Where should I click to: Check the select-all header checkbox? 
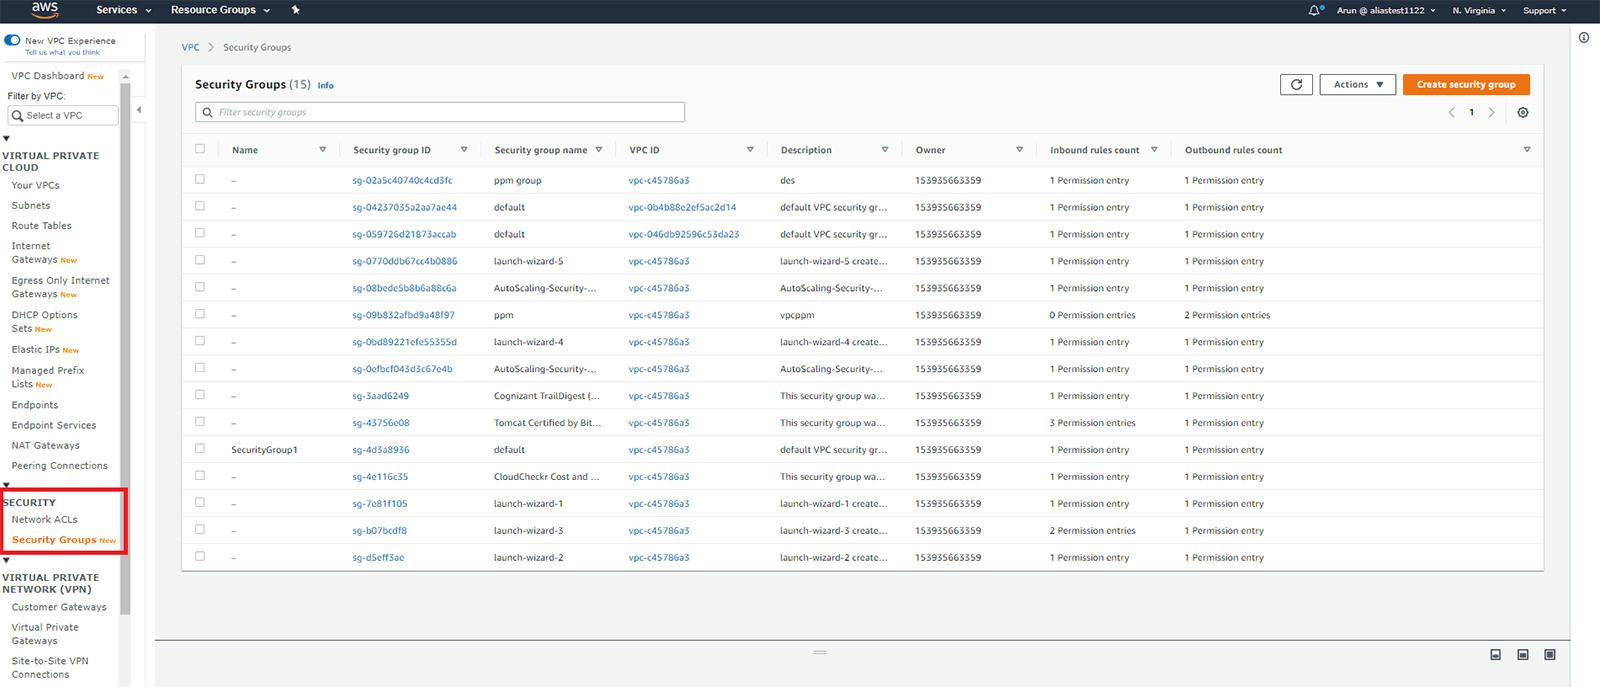200,149
